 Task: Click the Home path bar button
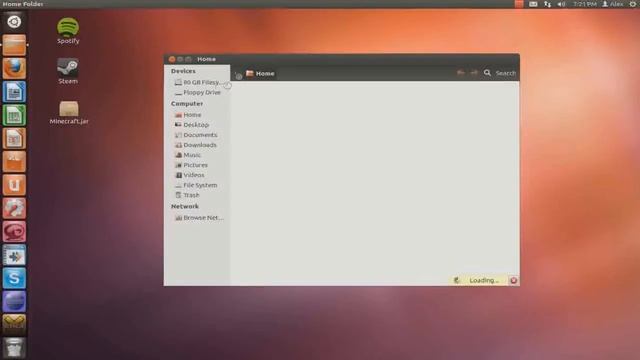260,73
